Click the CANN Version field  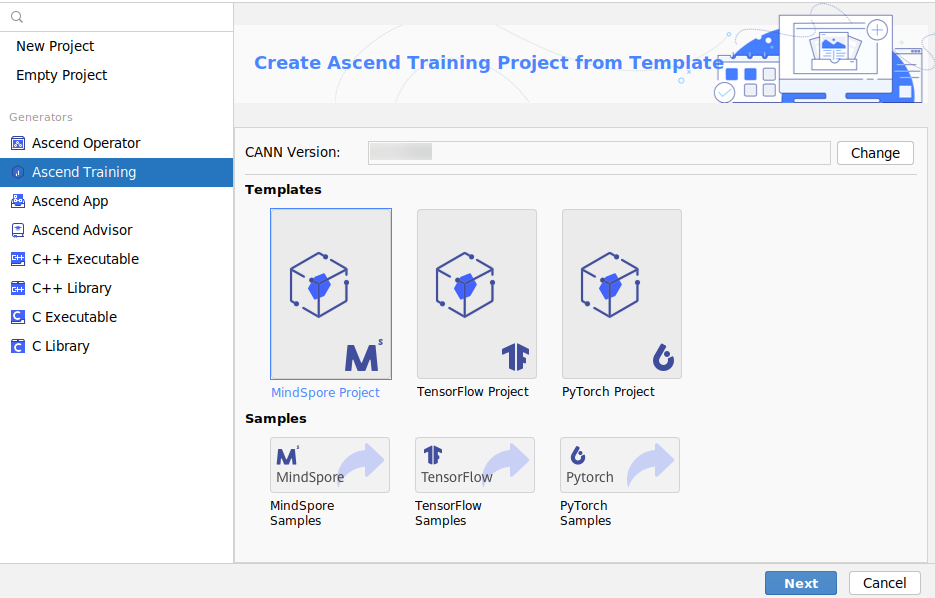(x=599, y=153)
